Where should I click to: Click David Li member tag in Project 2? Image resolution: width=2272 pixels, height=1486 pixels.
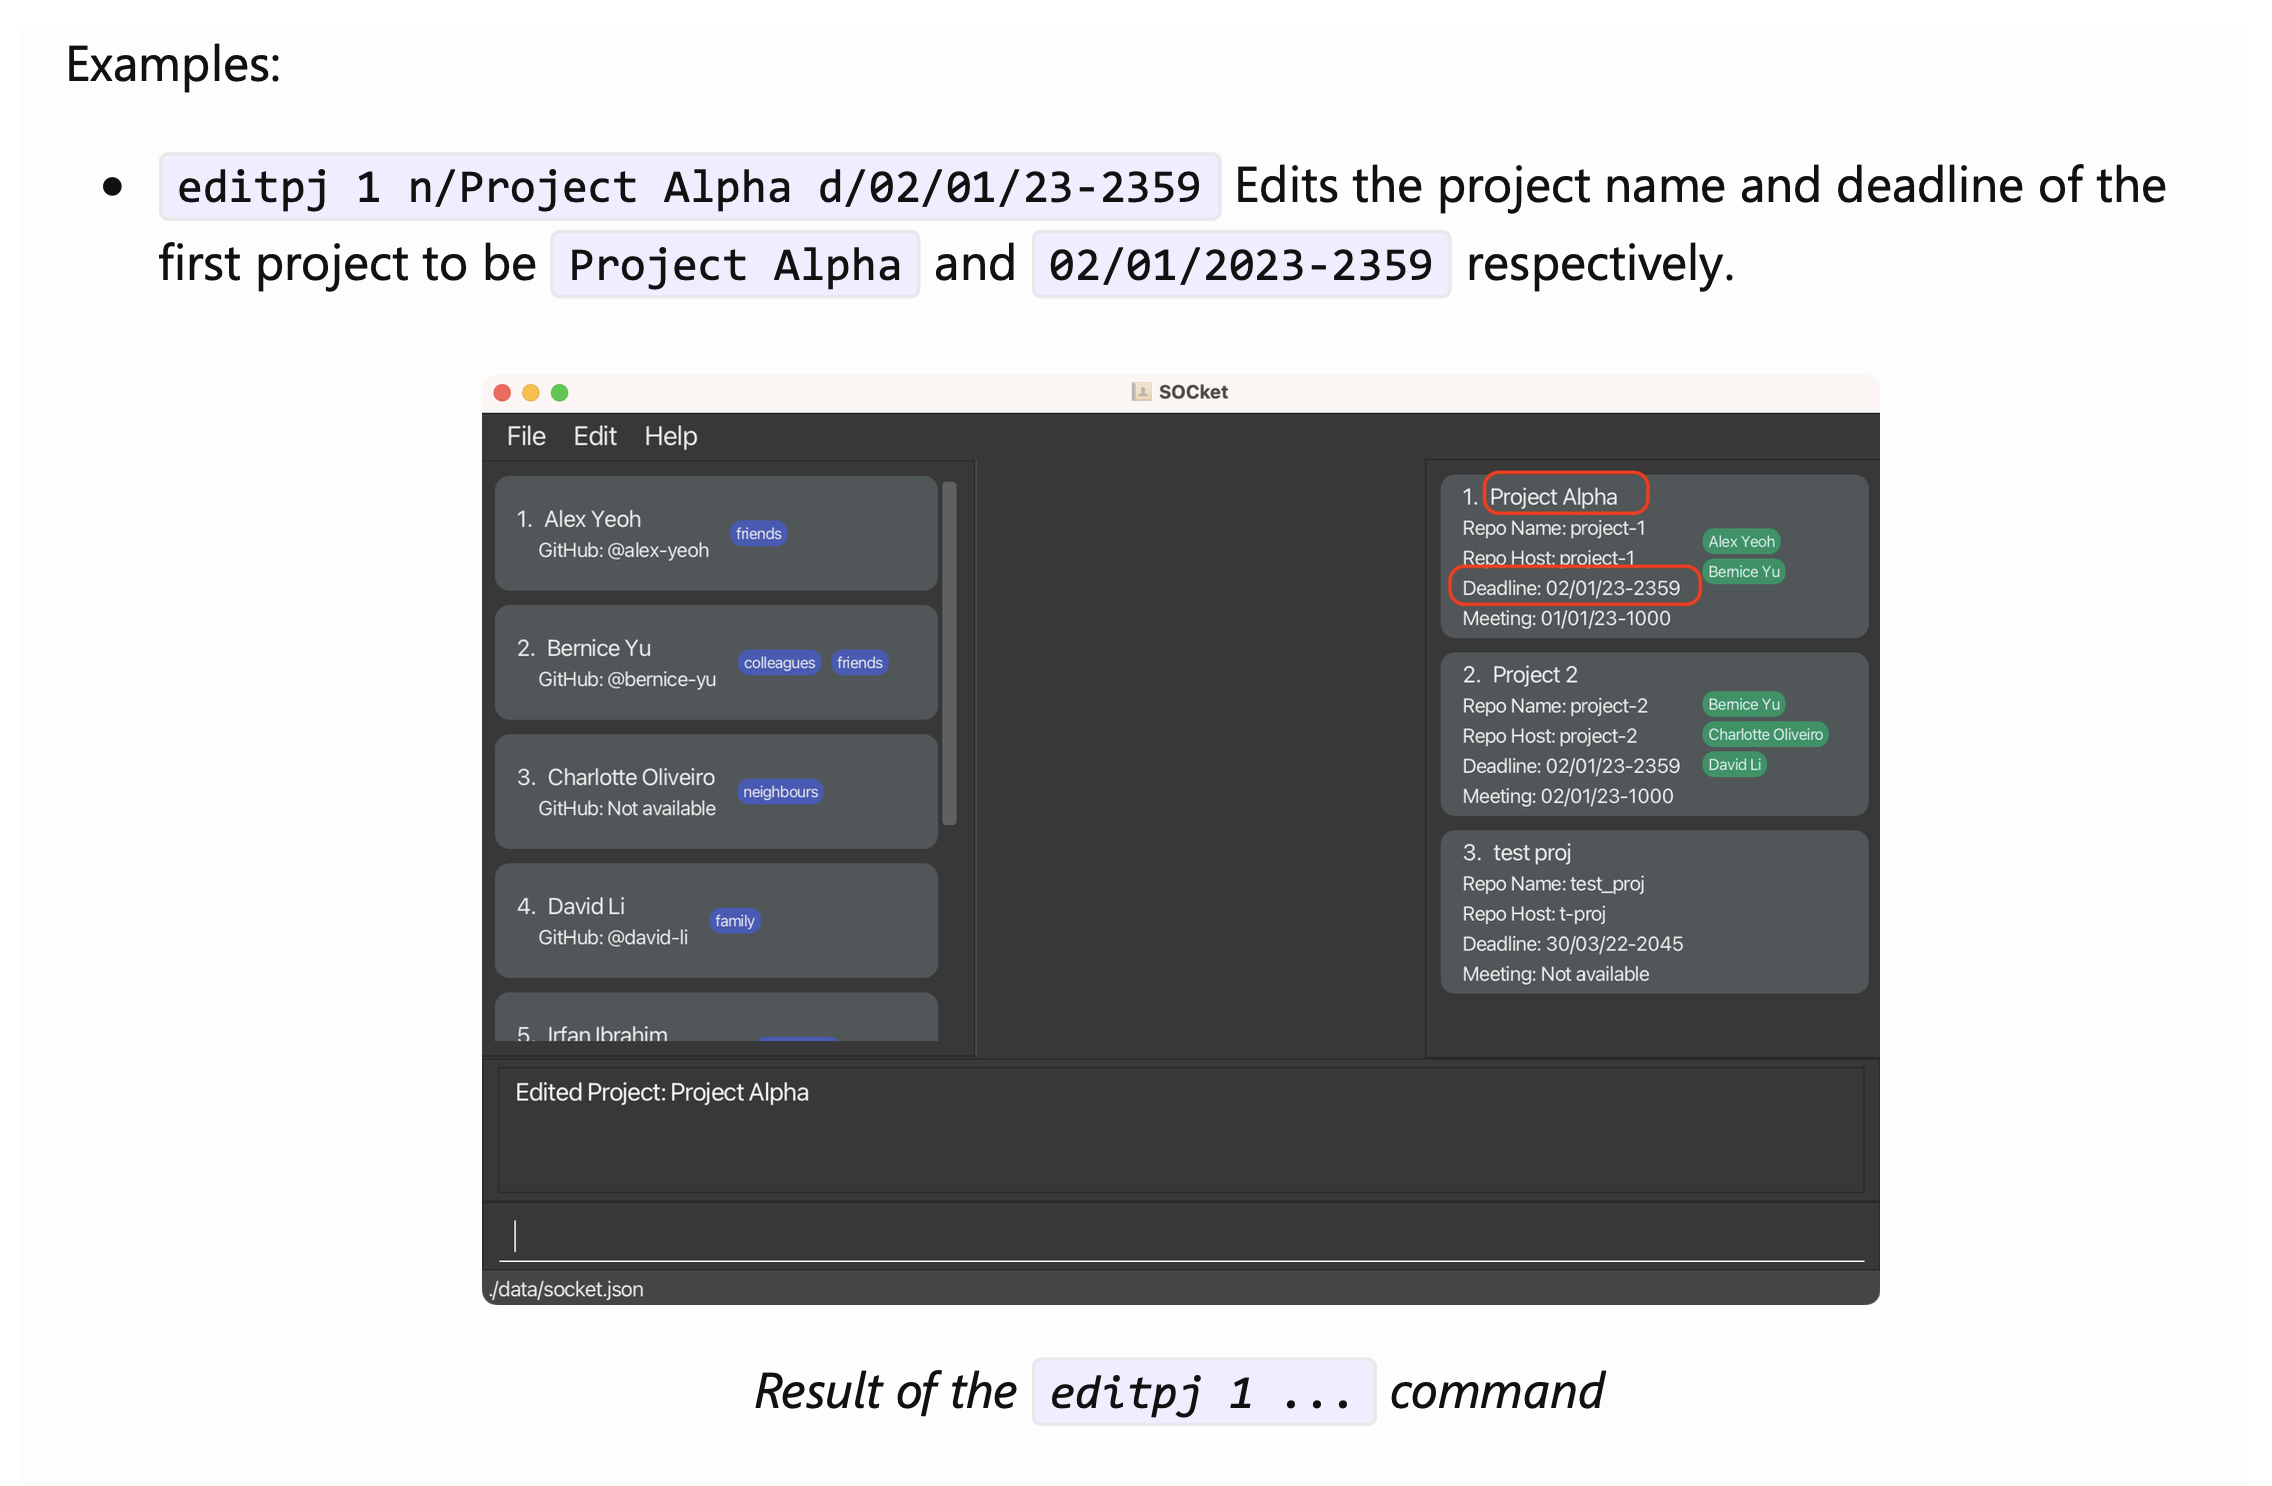1733,765
